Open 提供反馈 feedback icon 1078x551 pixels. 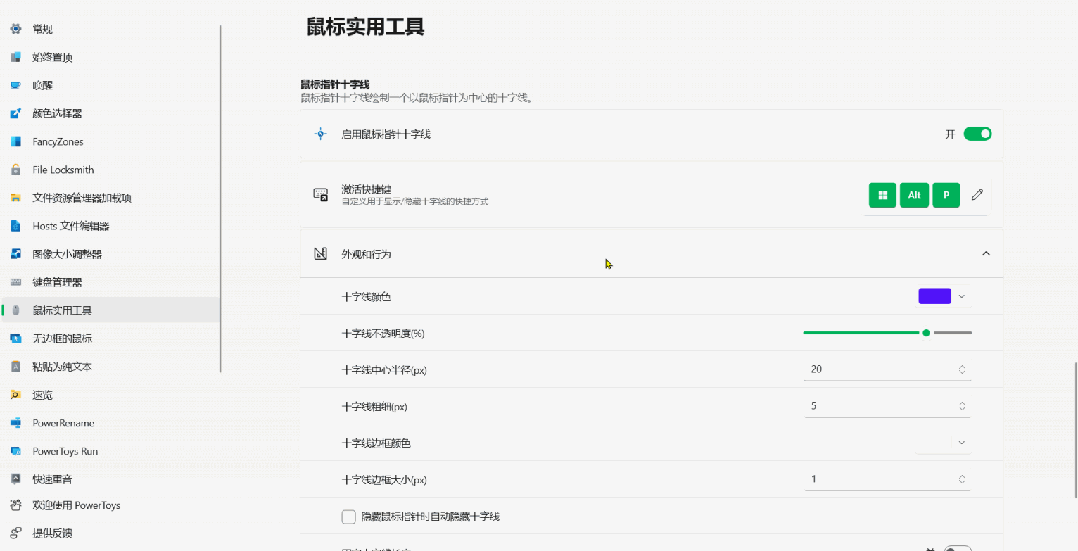(x=16, y=533)
